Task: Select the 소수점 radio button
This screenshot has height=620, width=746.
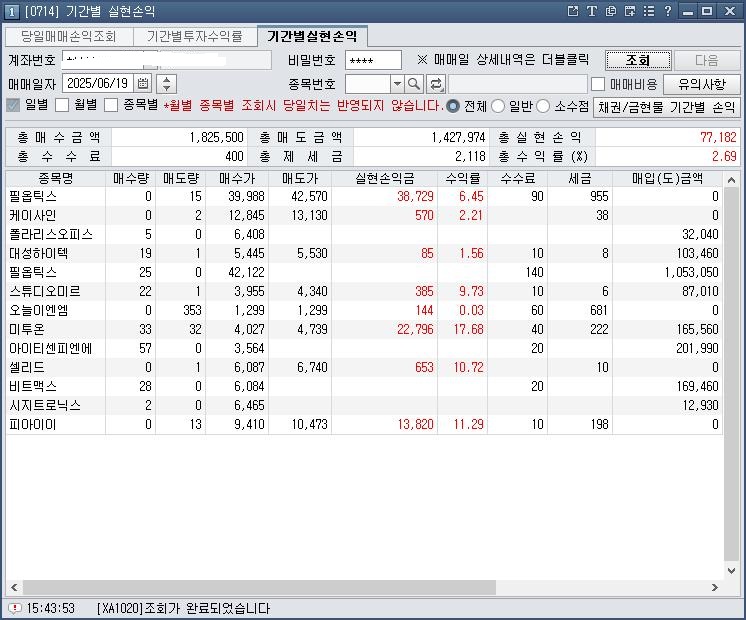Action: click(543, 106)
